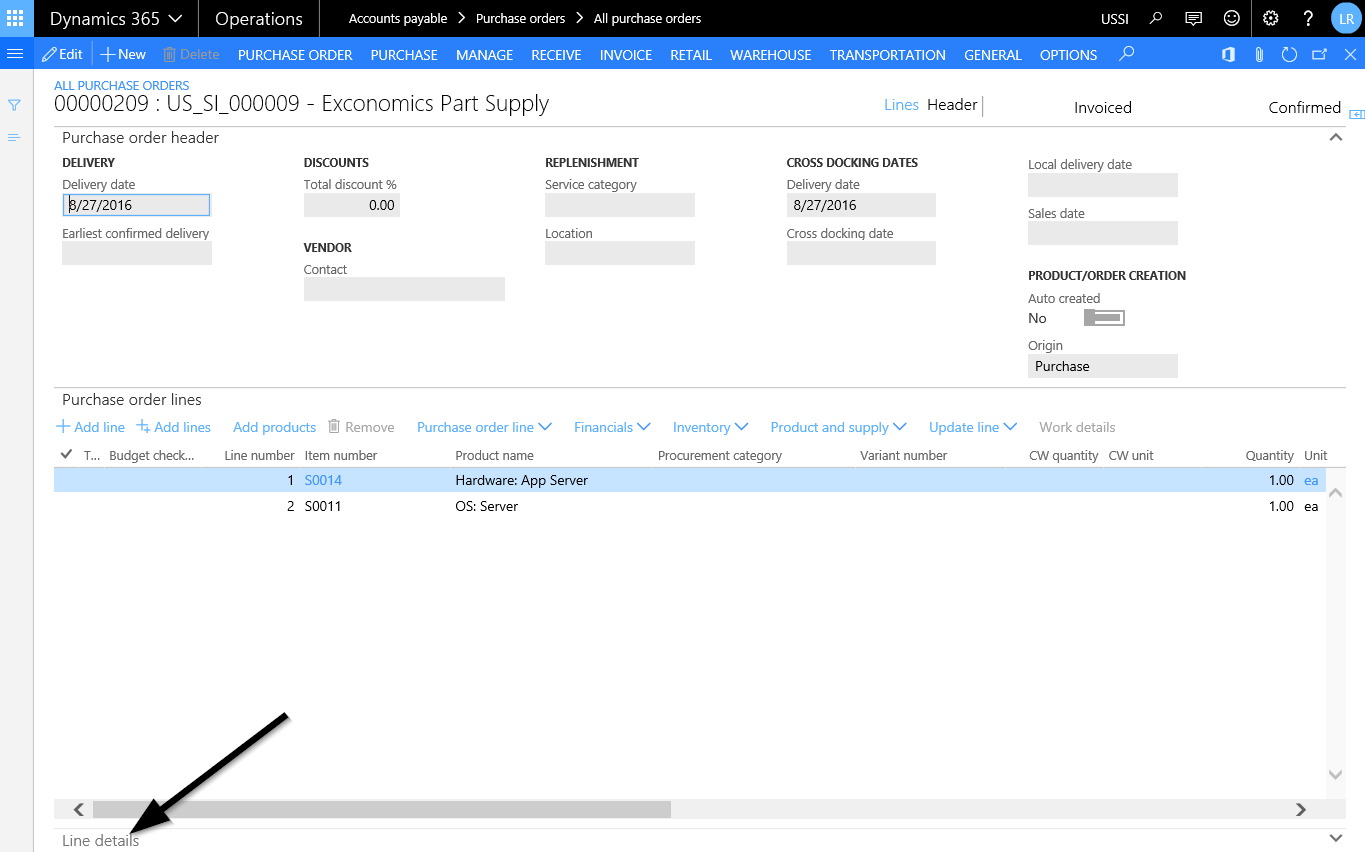Image resolution: width=1365 pixels, height=852 pixels.
Task: Refresh the purchase order page
Action: click(1289, 55)
